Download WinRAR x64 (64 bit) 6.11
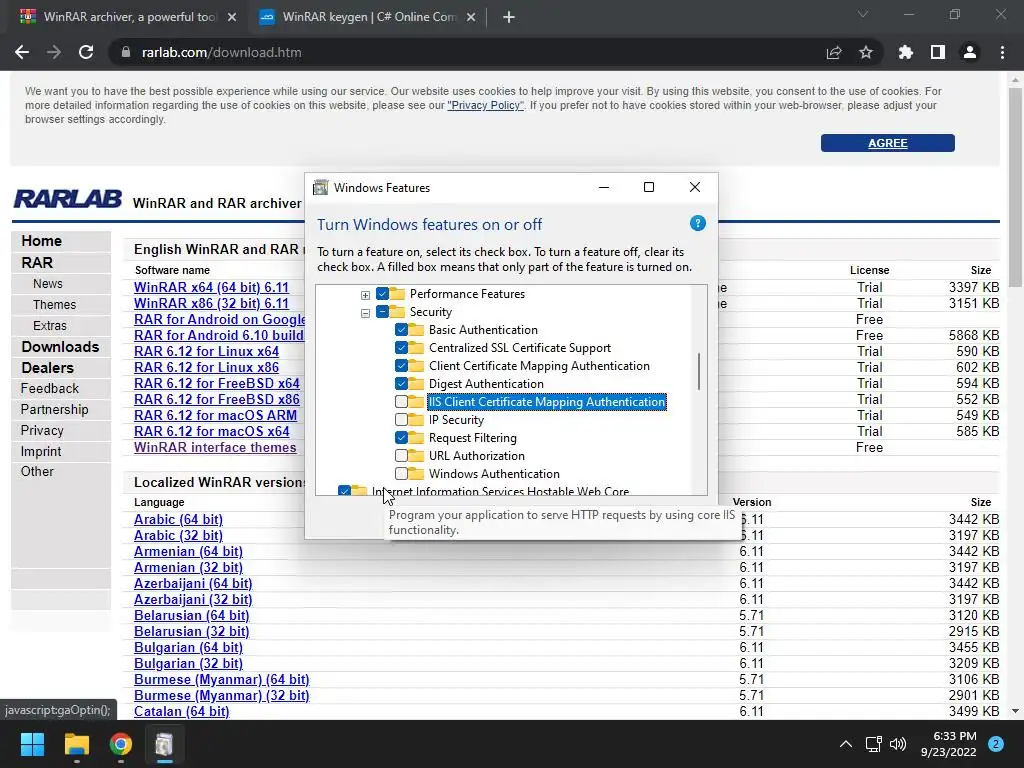This screenshot has width=1024, height=768. tap(211, 287)
